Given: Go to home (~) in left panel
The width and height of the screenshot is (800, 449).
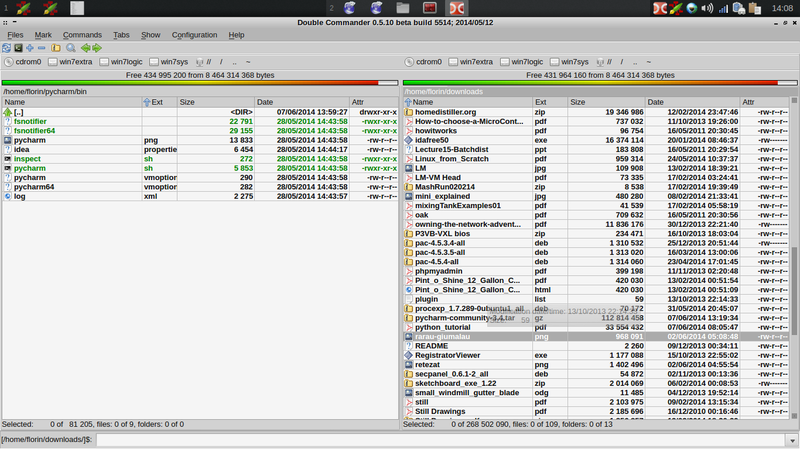Looking at the screenshot, I should pyautogui.click(x=248, y=62).
